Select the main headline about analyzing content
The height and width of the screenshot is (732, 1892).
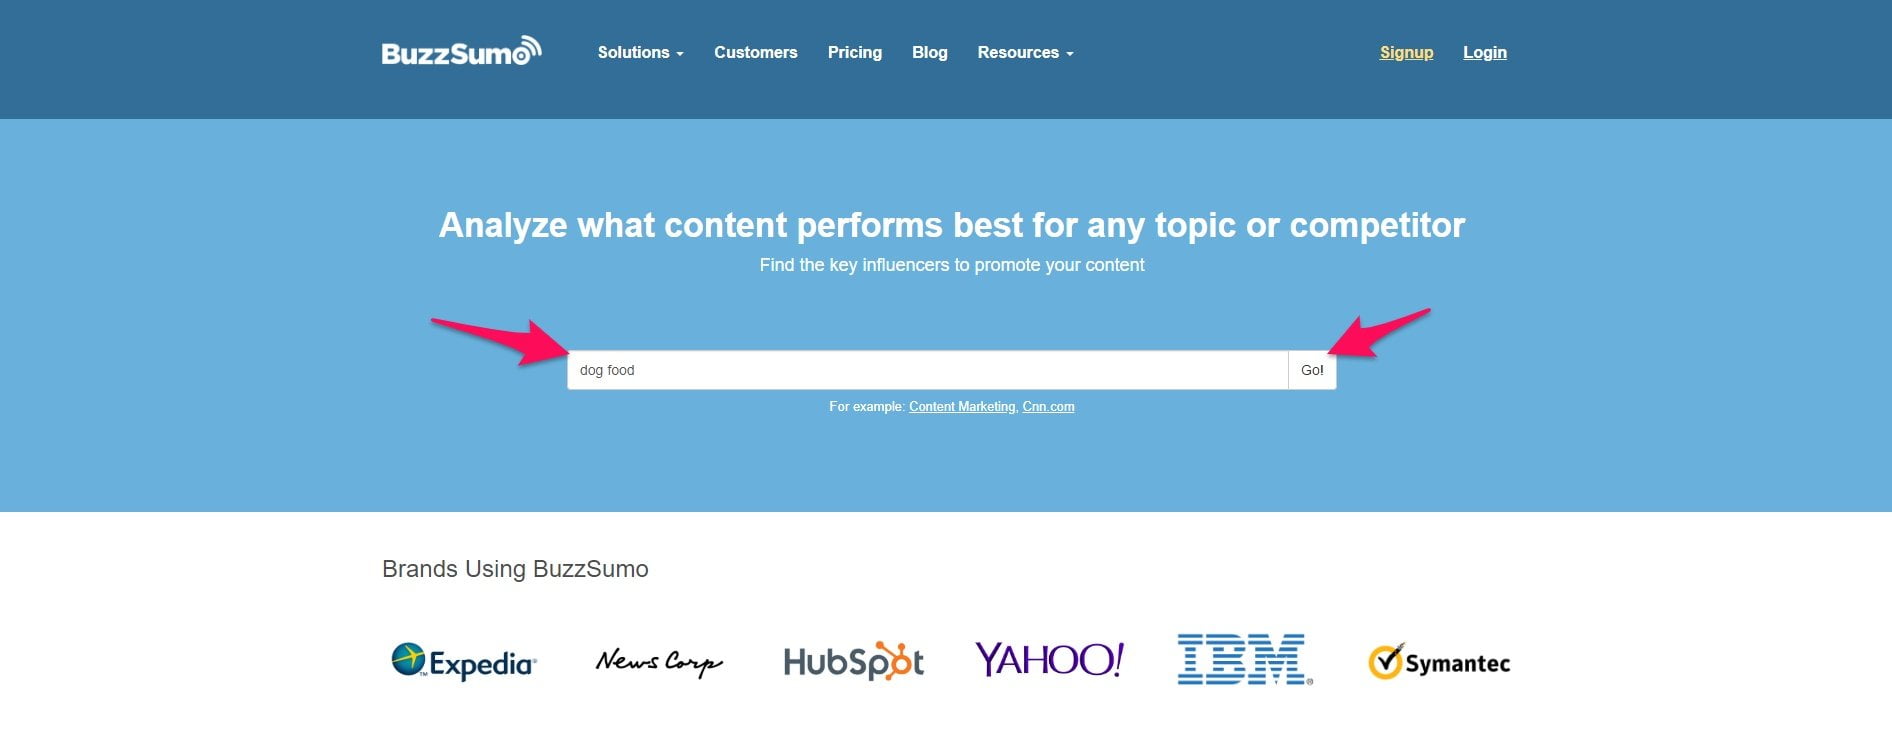(x=951, y=225)
